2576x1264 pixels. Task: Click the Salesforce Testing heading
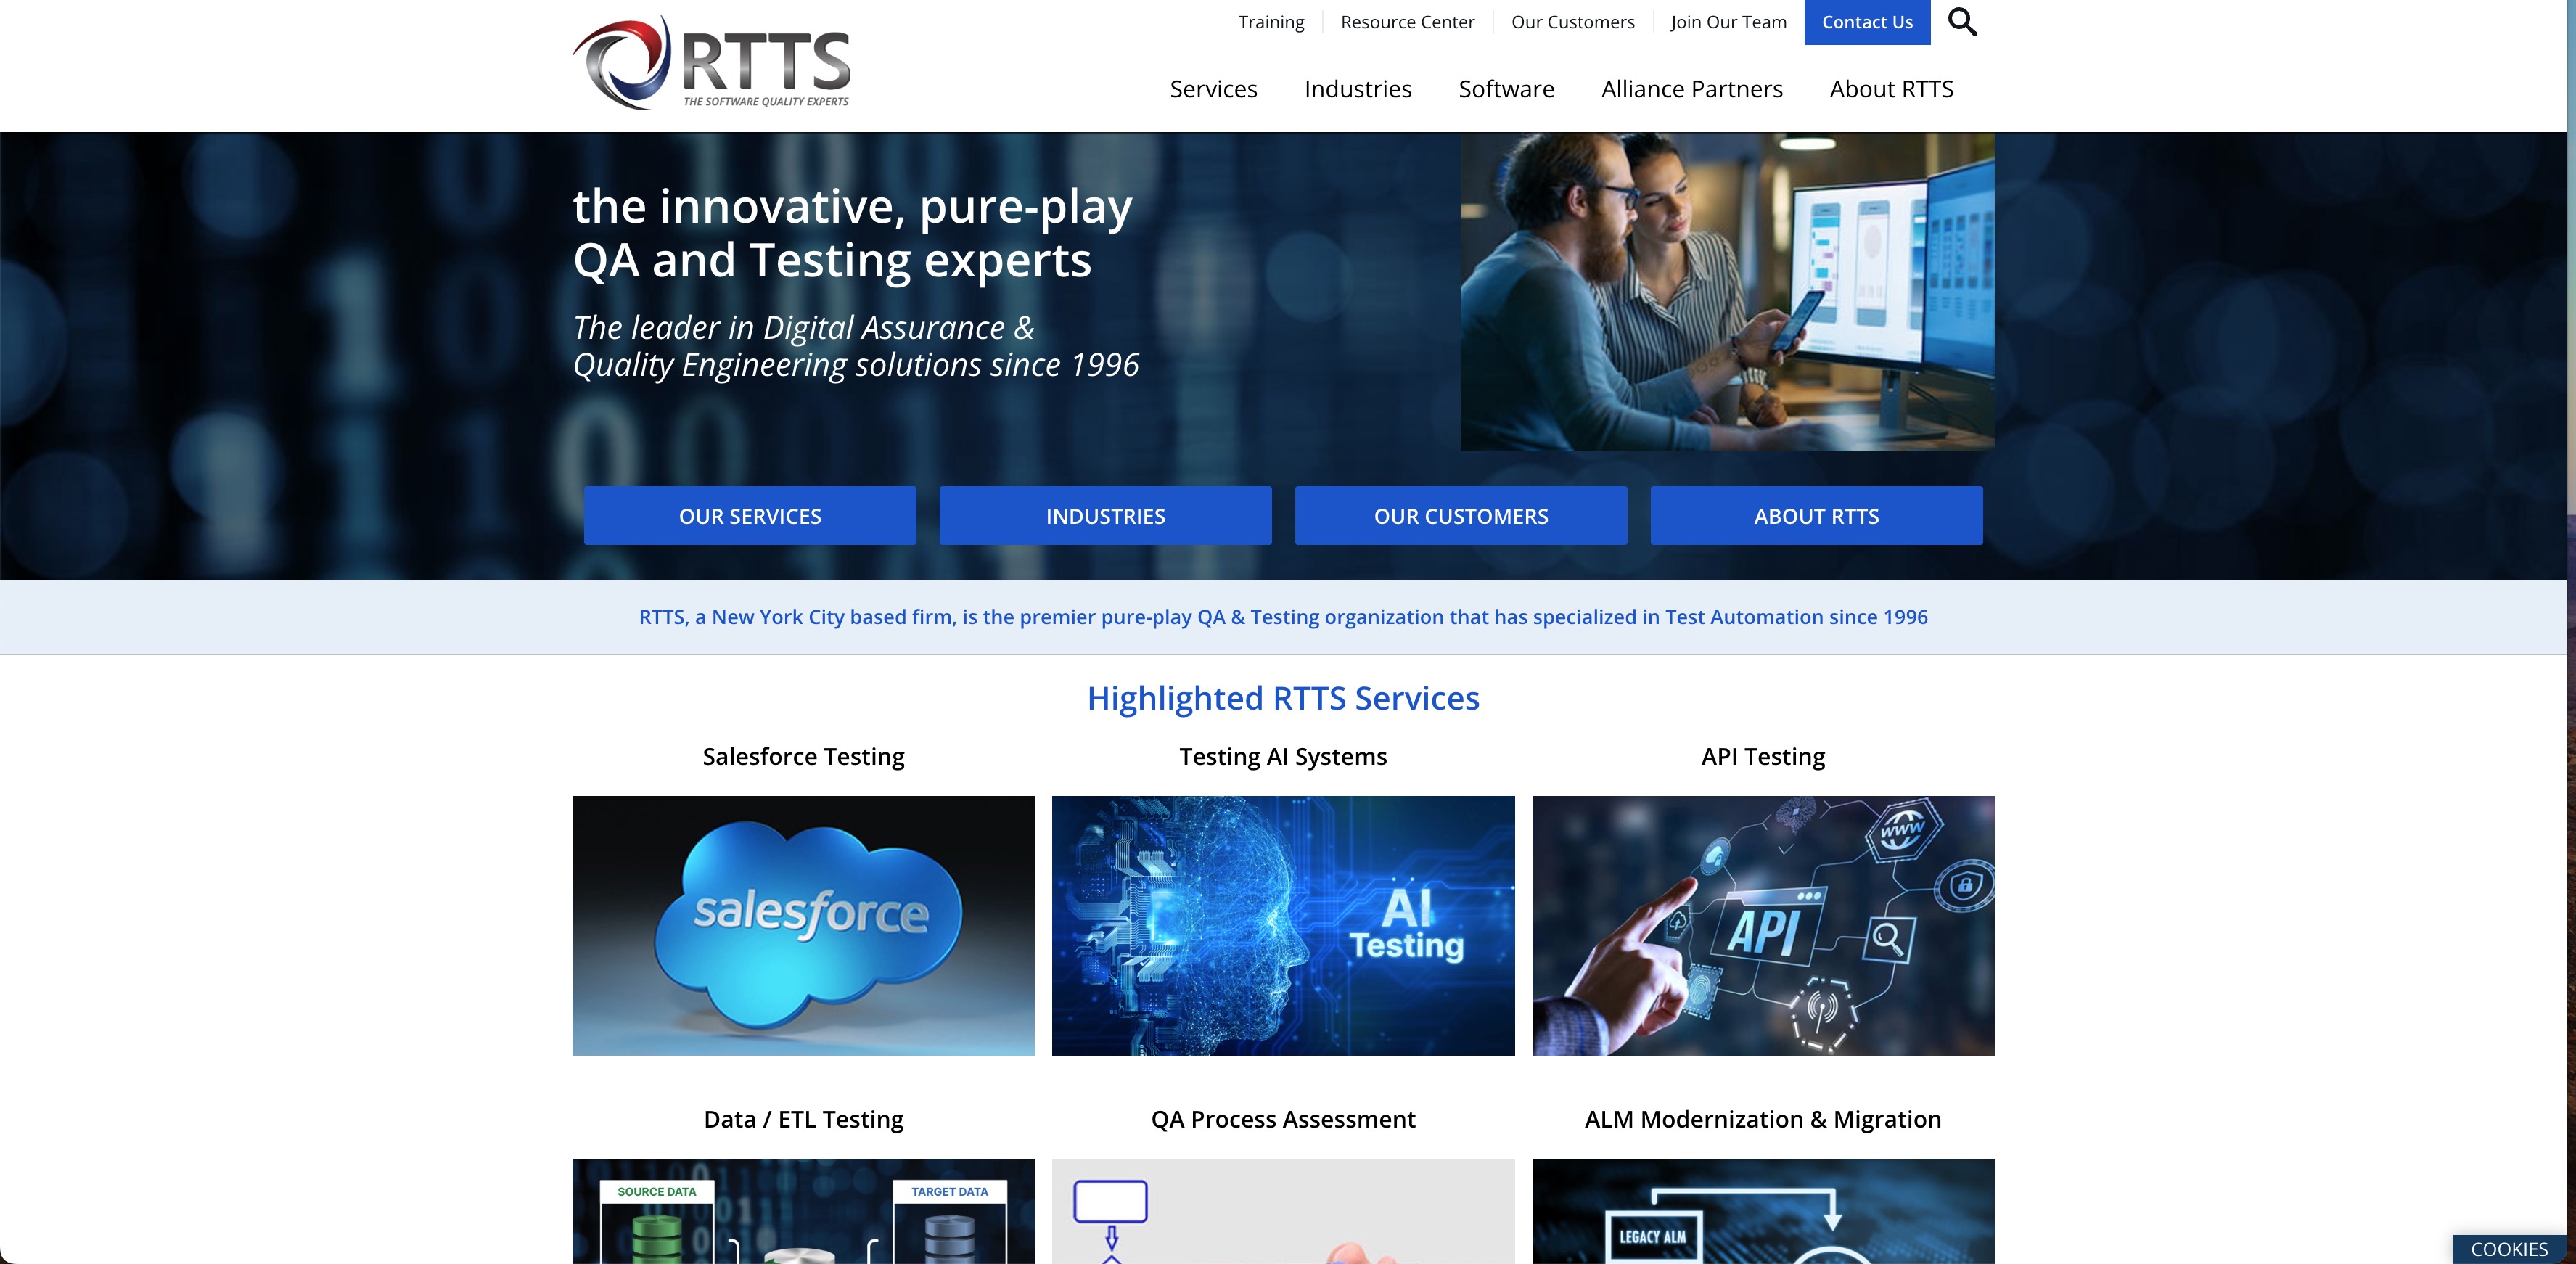[803, 757]
